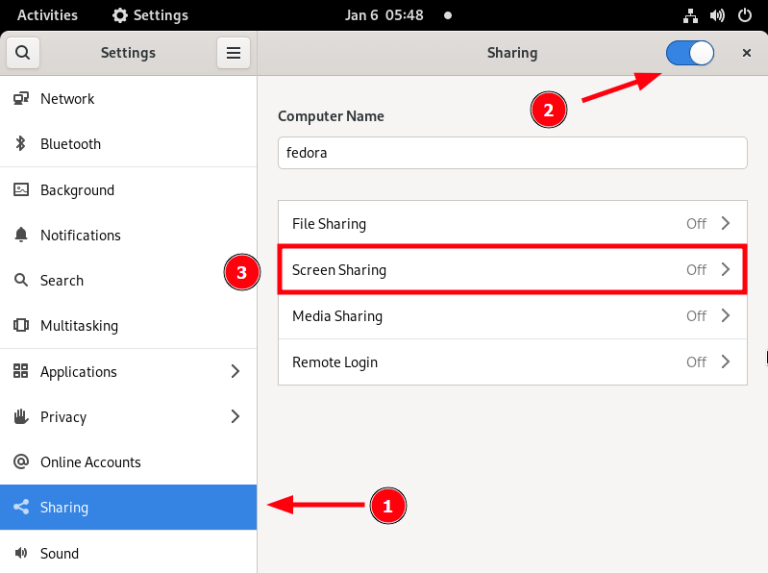The height and width of the screenshot is (573, 768).
Task: Open the clock and calendar at Jan 6 05:48
Action: coord(384,15)
